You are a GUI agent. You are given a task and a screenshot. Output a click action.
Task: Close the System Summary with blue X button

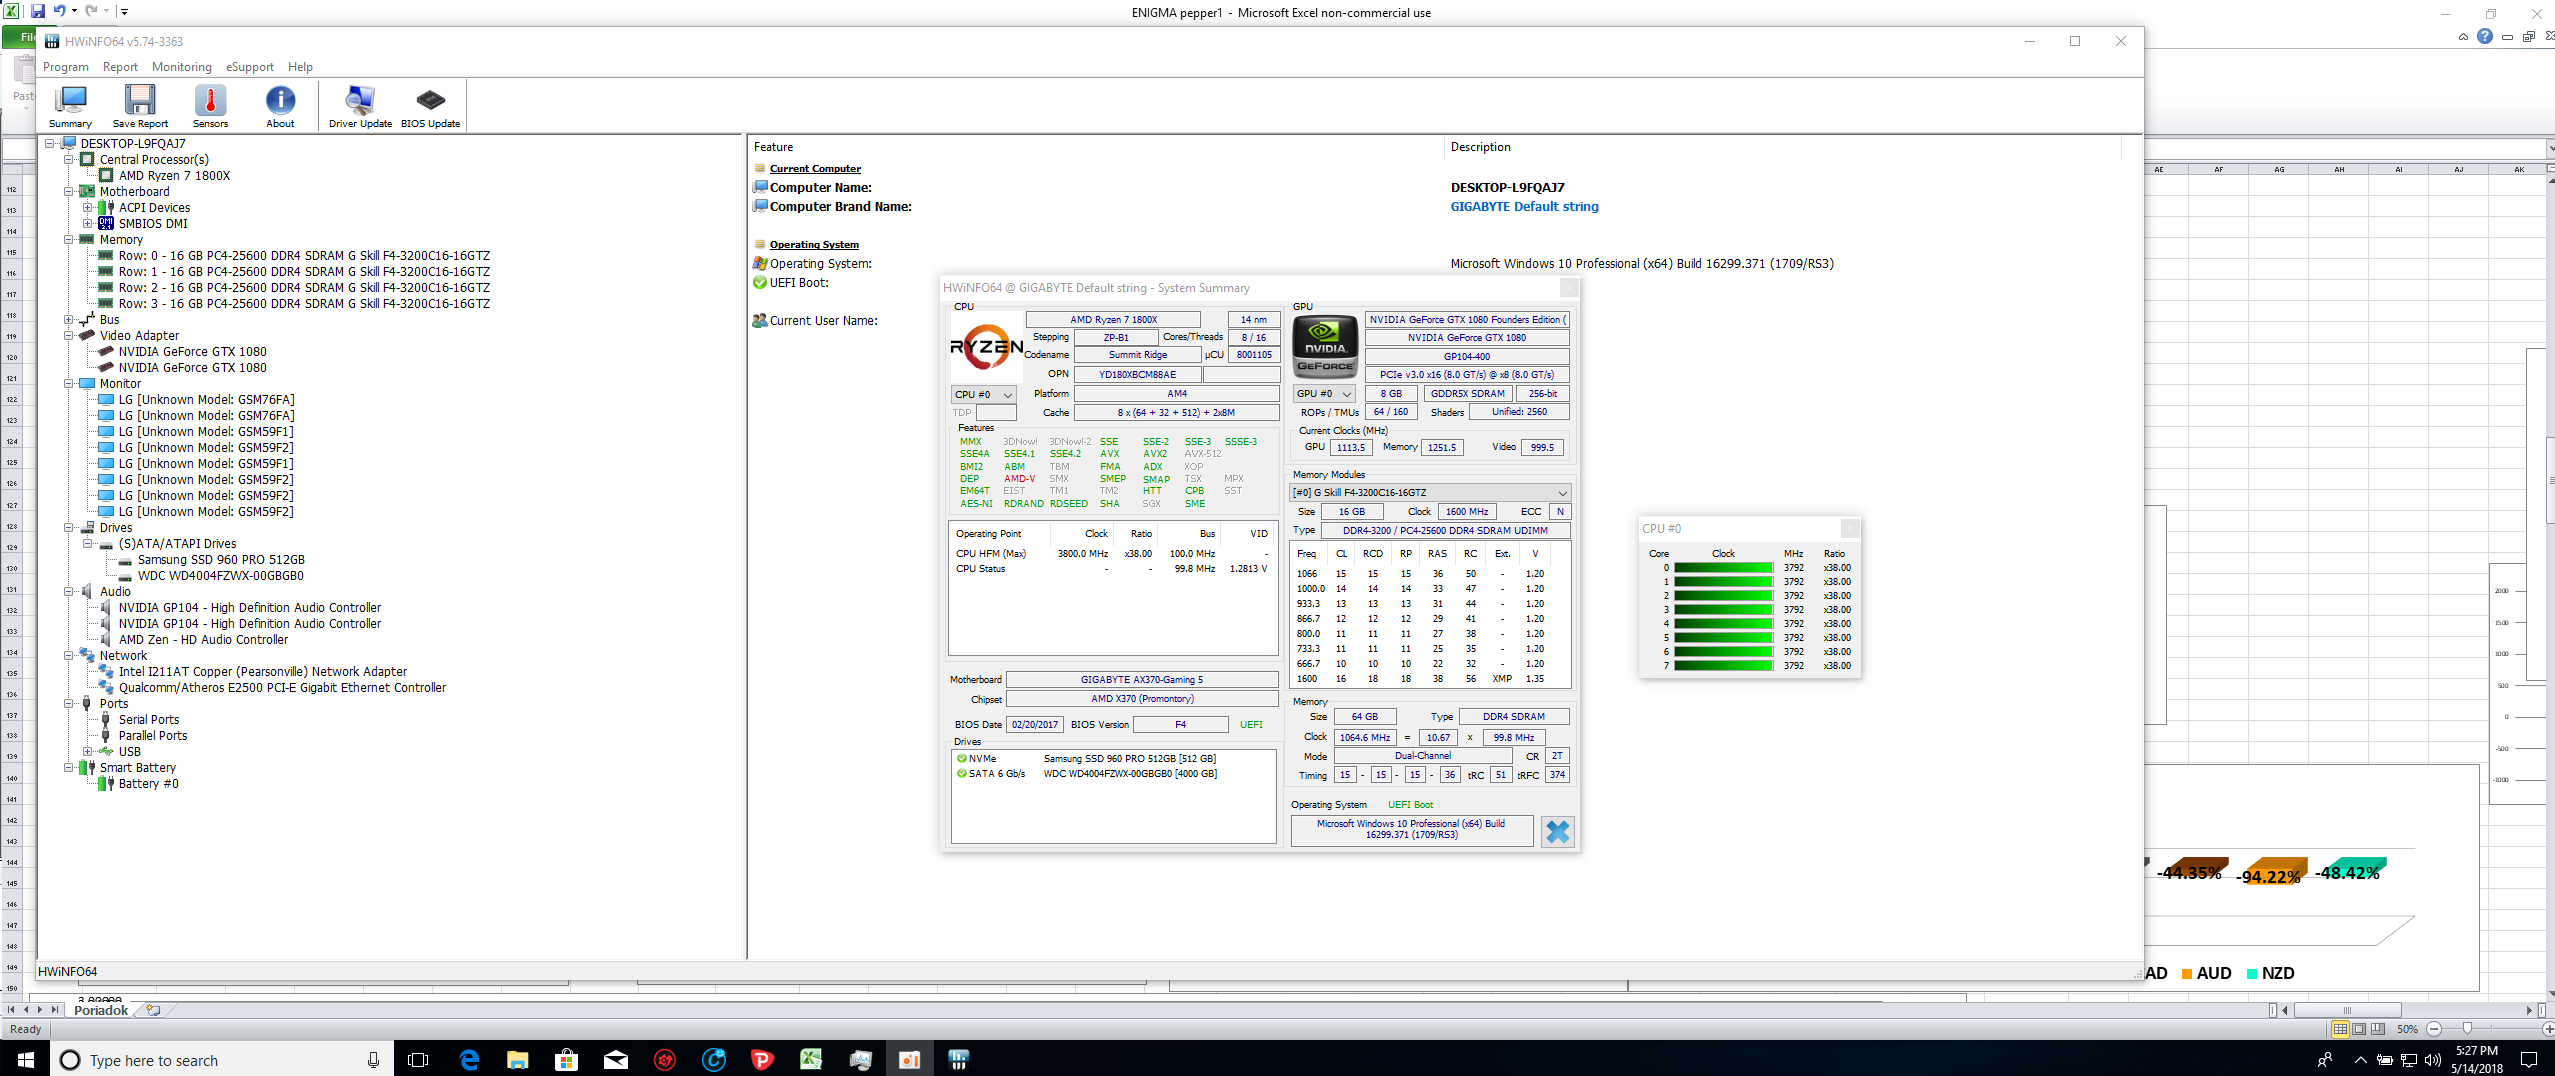pyautogui.click(x=1557, y=832)
